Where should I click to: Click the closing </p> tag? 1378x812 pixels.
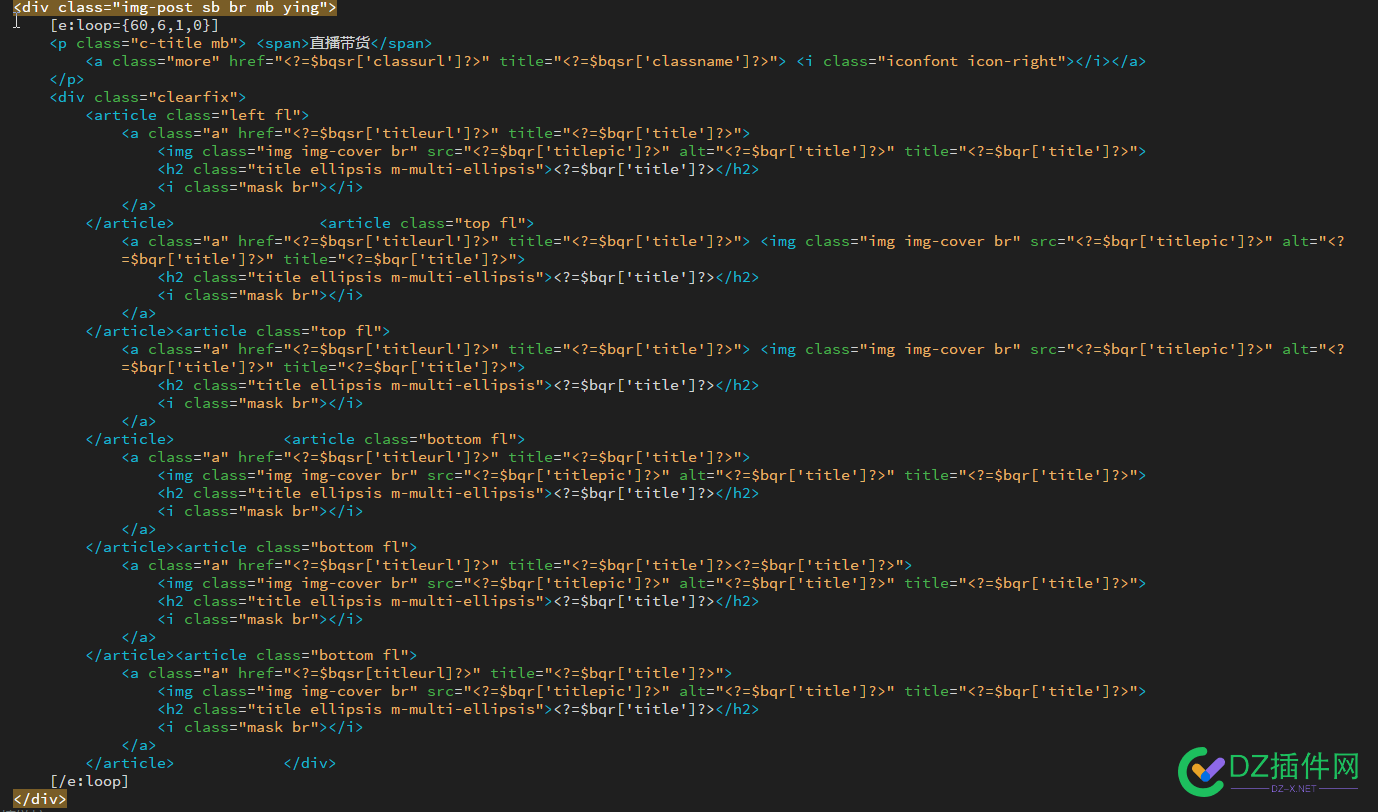pyautogui.click(x=67, y=79)
